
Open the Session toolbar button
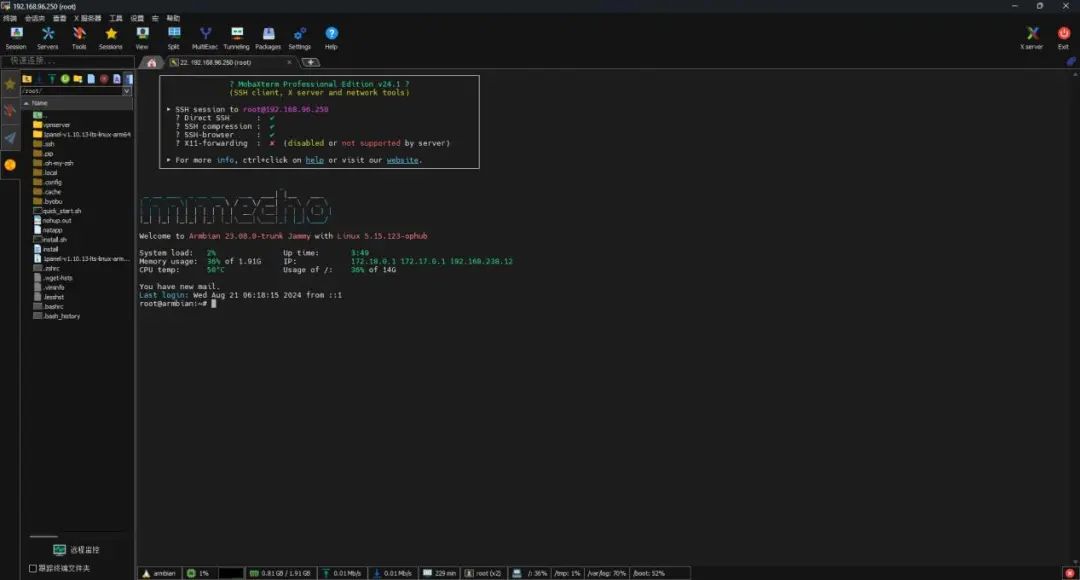pos(16,38)
